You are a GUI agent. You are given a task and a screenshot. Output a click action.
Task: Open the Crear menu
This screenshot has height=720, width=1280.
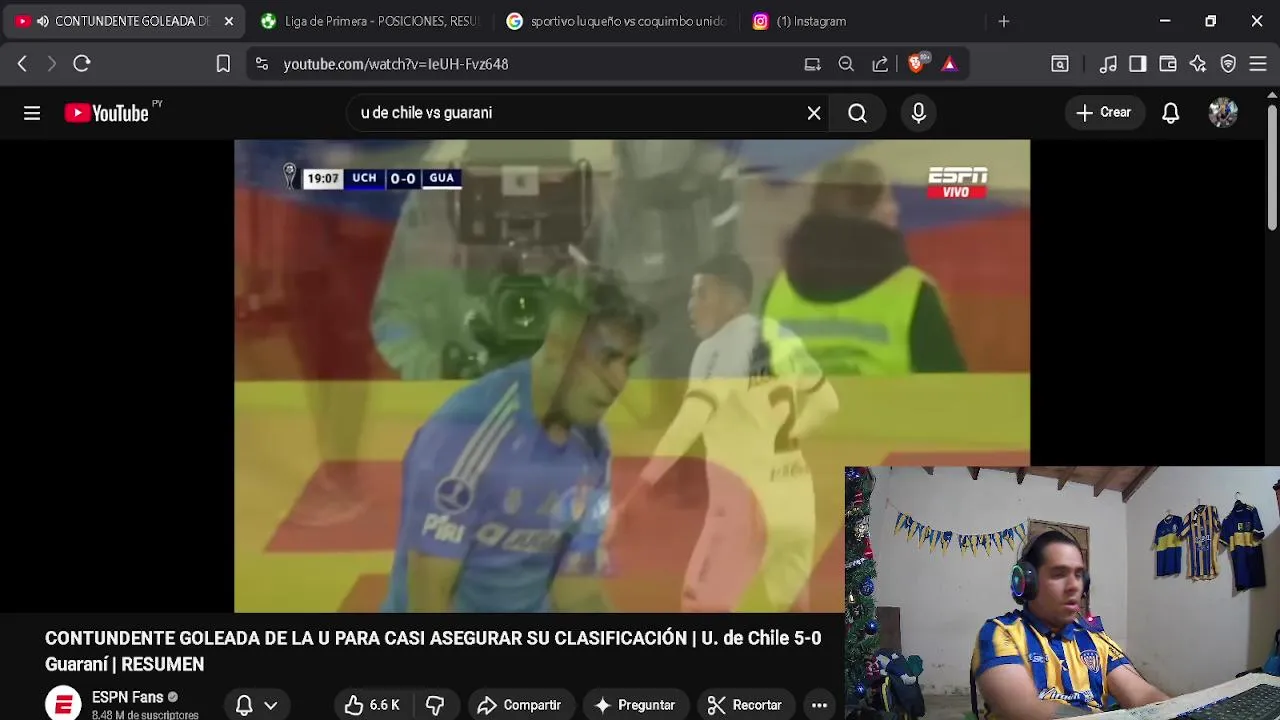[1103, 113]
